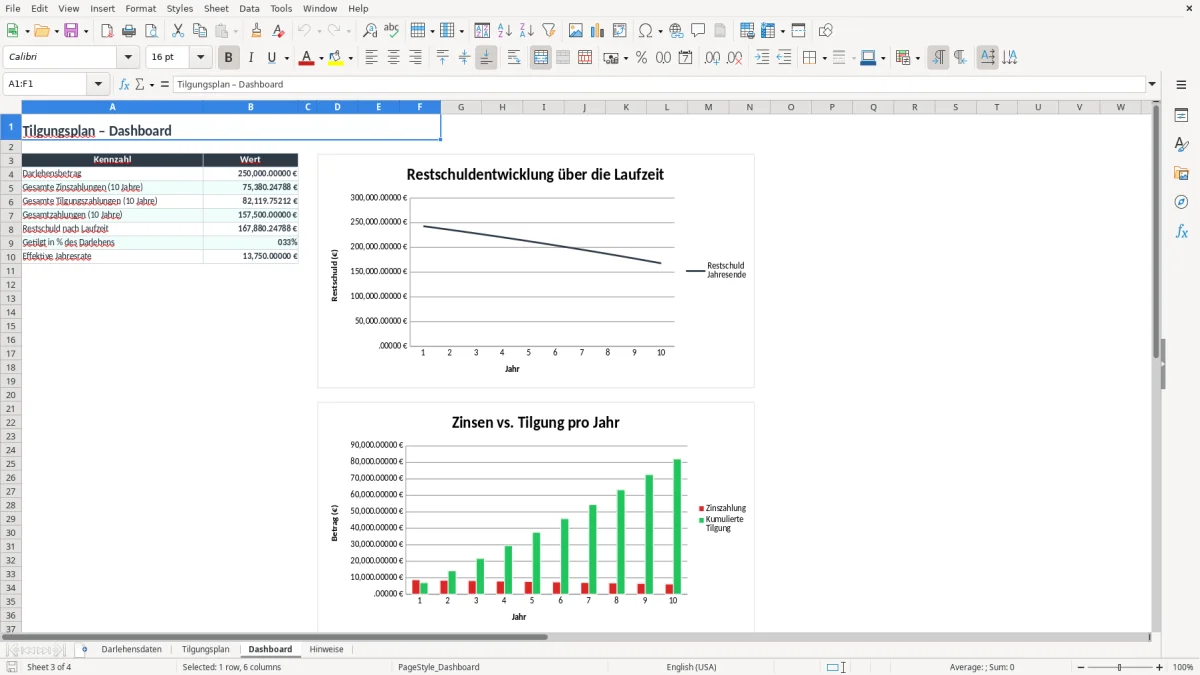This screenshot has width=1200, height=675.
Task: Toggle Wrap Text
Action: tap(514, 58)
